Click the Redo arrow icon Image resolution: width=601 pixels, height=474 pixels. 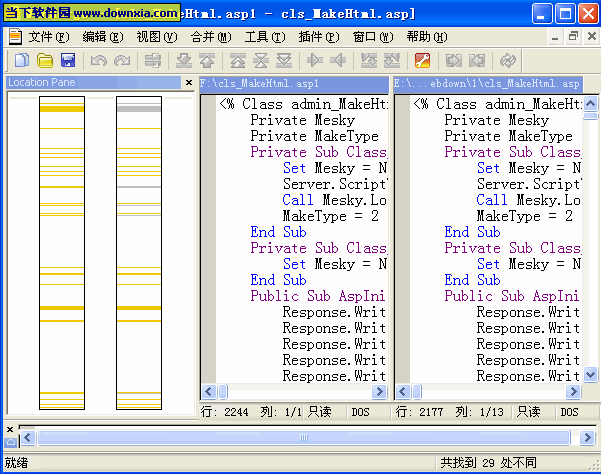122,61
